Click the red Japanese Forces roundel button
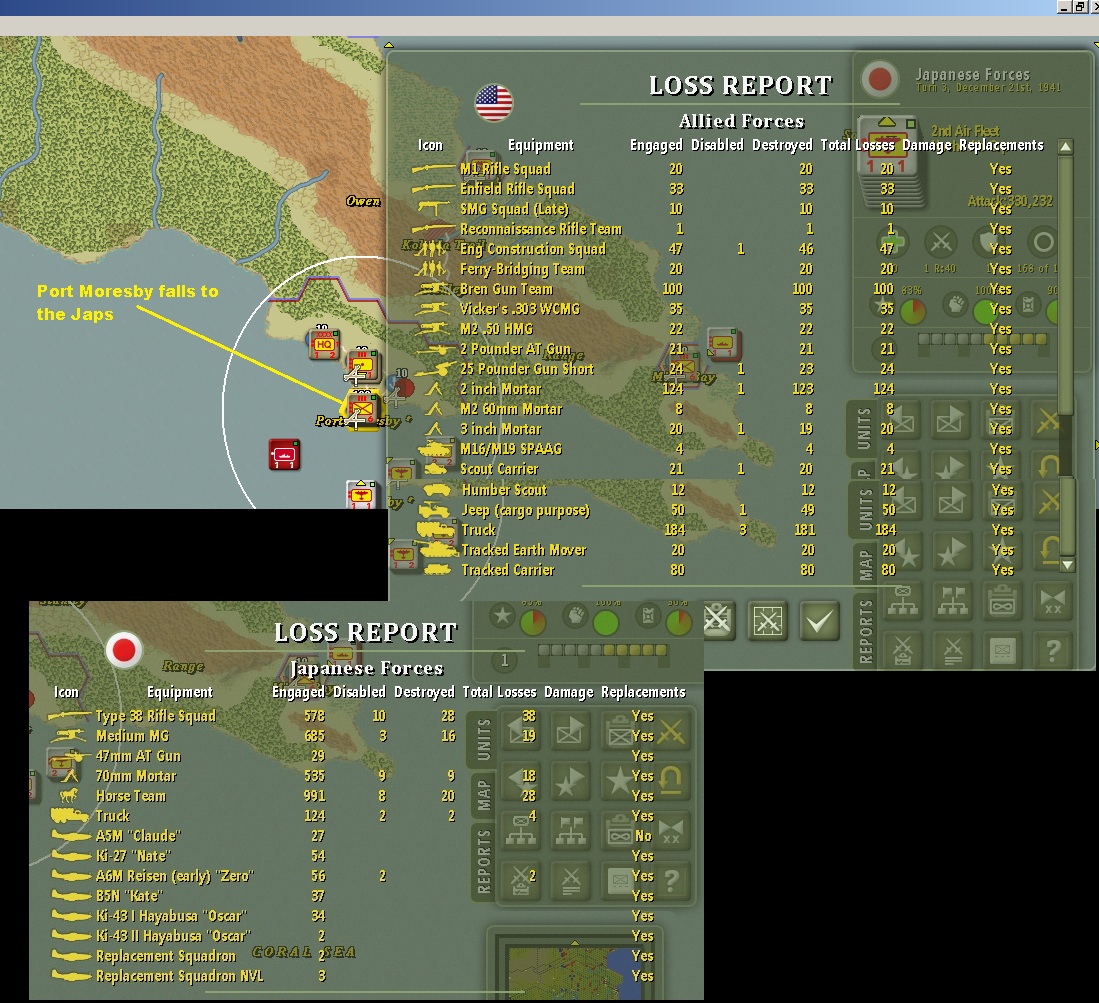The image size is (1099, 1003). pyautogui.click(x=880, y=79)
